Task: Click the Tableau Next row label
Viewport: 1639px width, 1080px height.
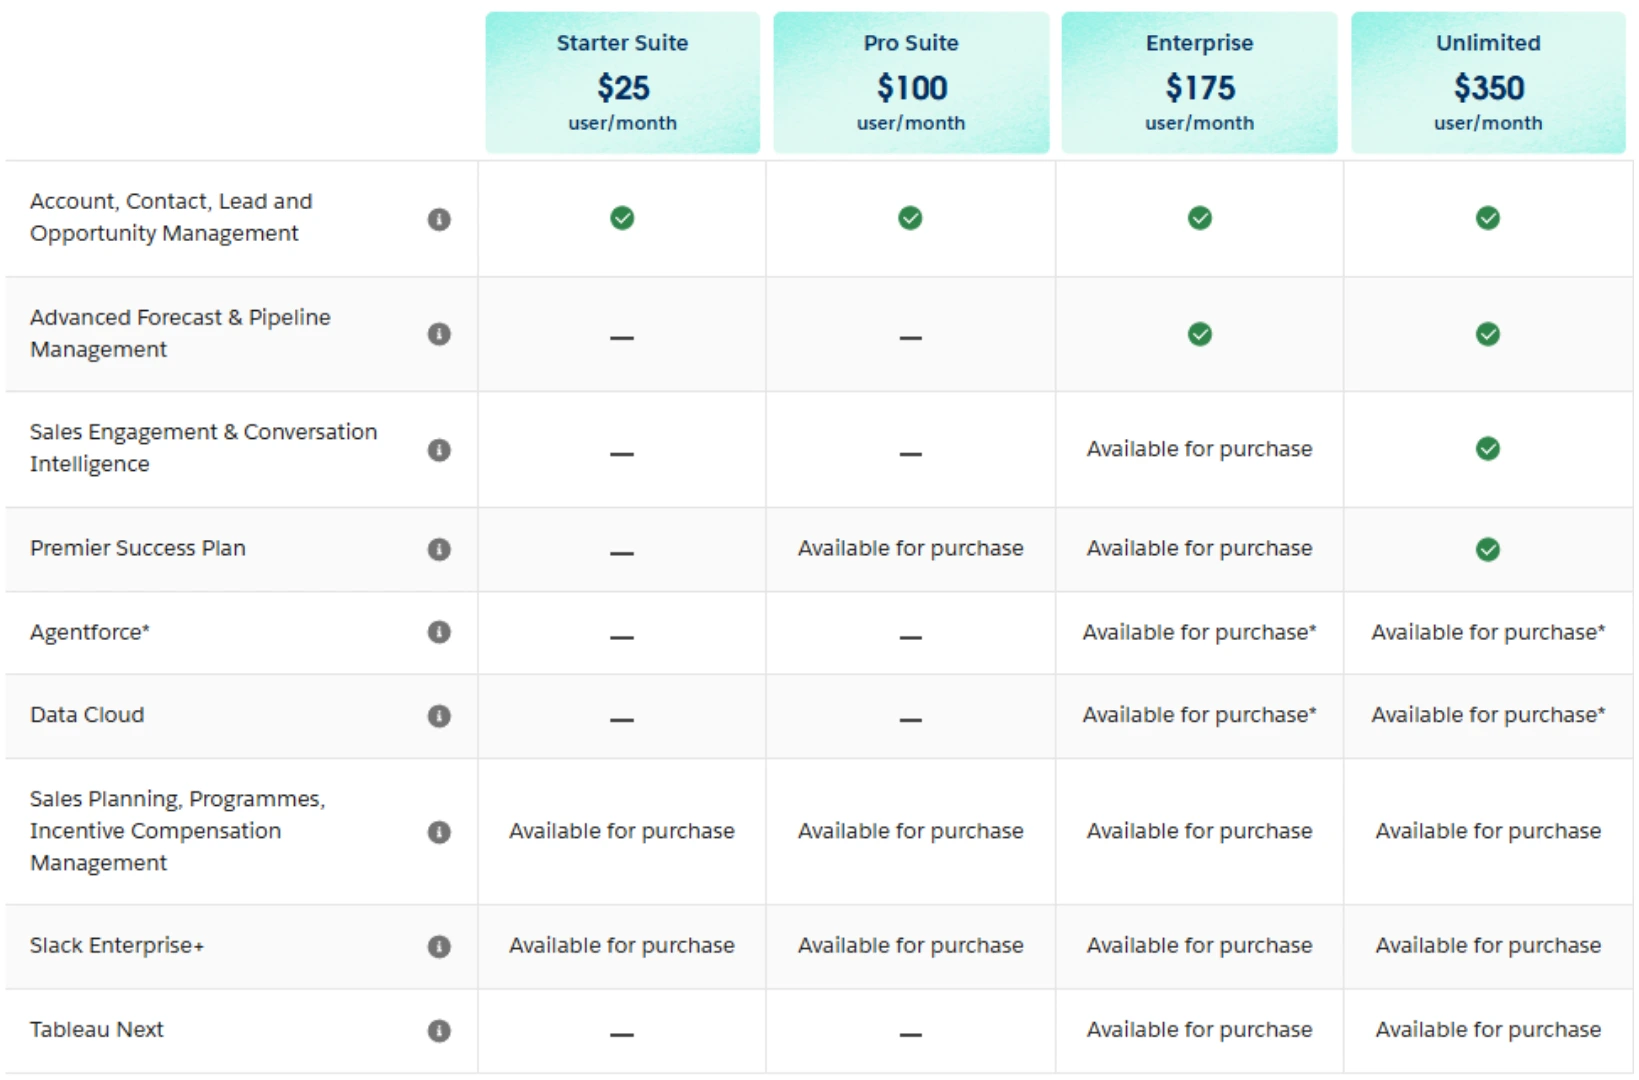Action: click(96, 1029)
